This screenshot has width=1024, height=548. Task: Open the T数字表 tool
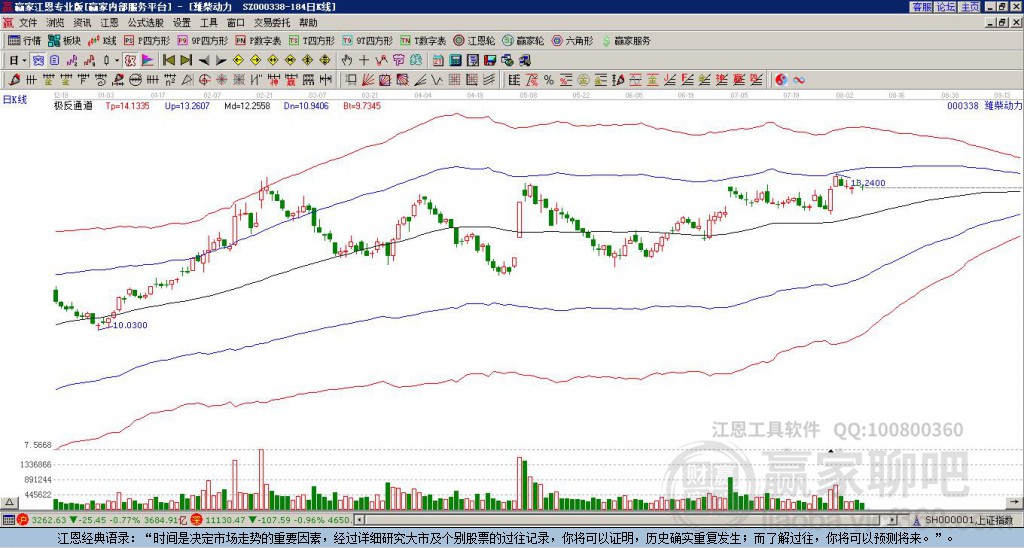pyautogui.click(x=423, y=41)
